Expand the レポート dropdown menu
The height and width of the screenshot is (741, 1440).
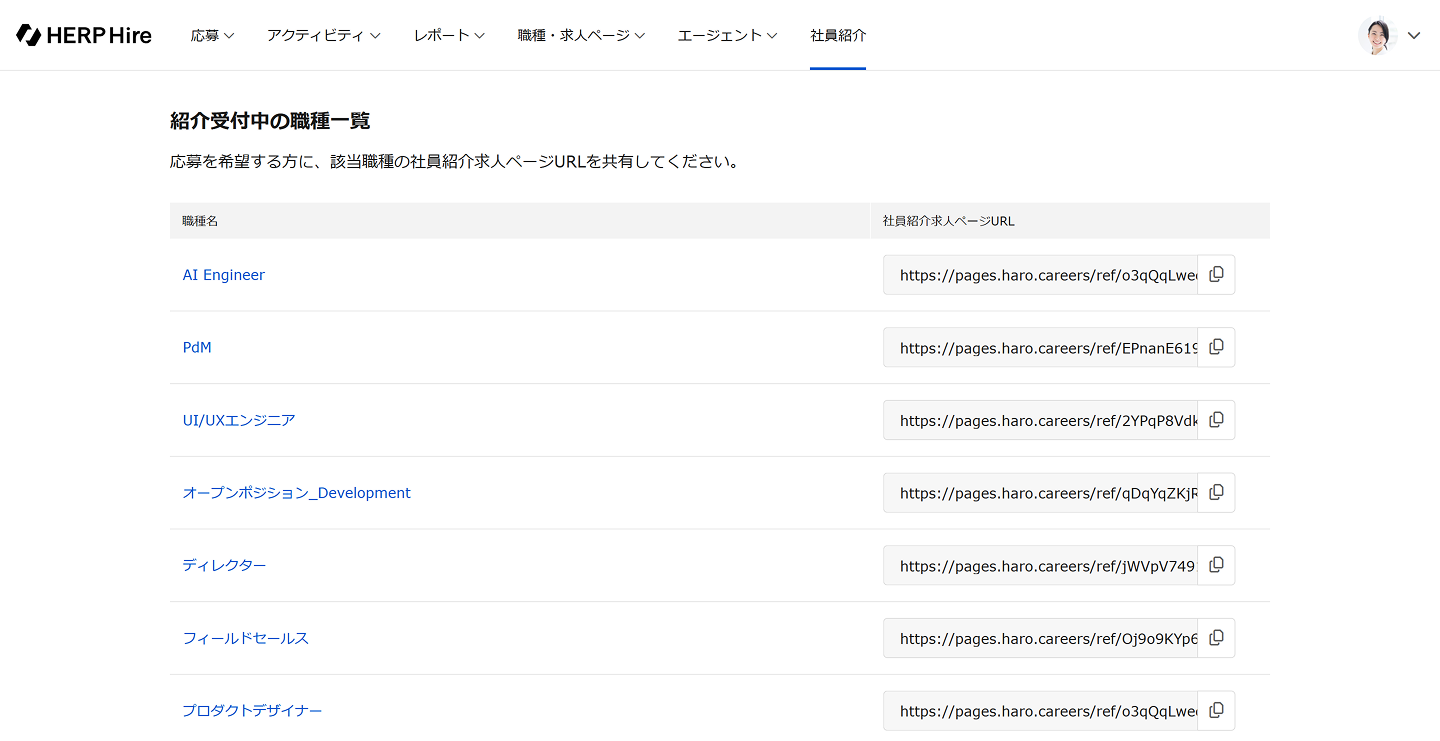(449, 35)
